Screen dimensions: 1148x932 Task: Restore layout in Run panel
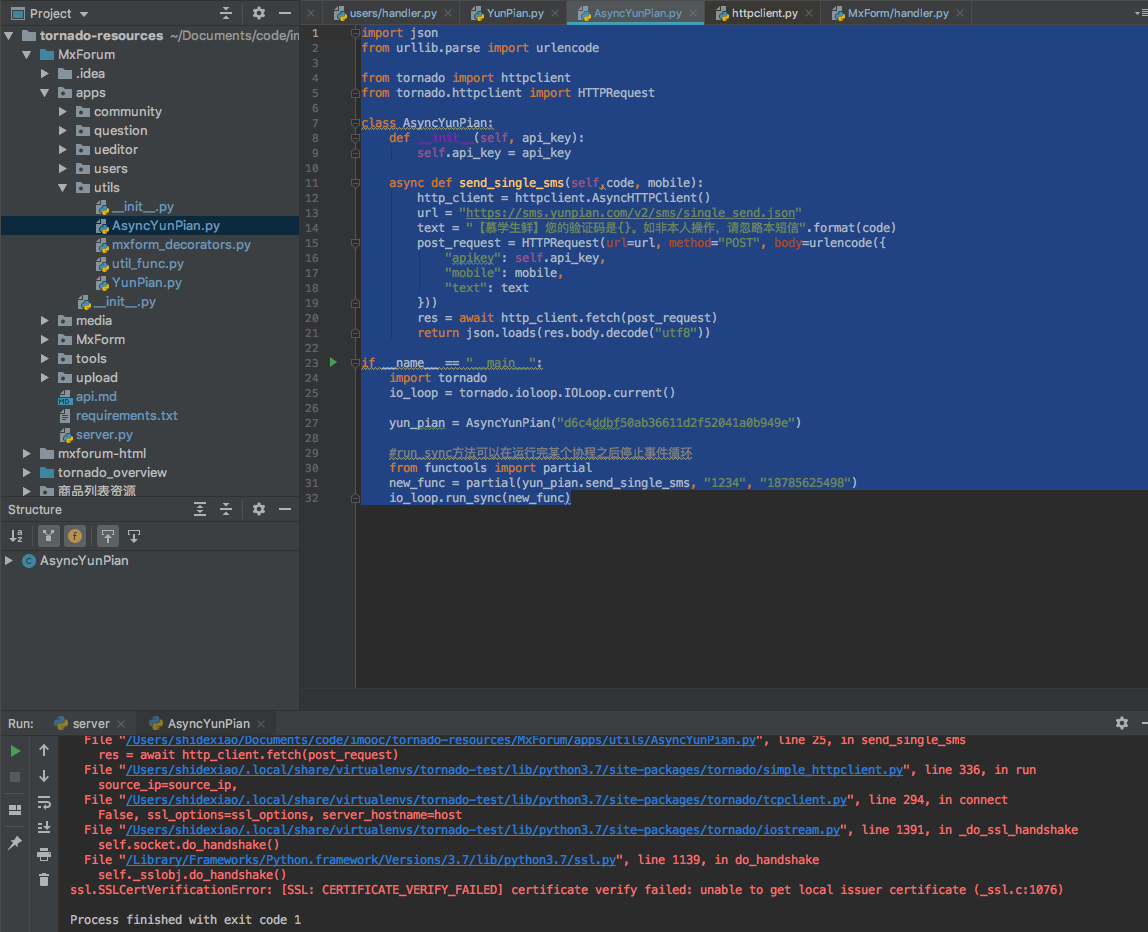[x=15, y=810]
